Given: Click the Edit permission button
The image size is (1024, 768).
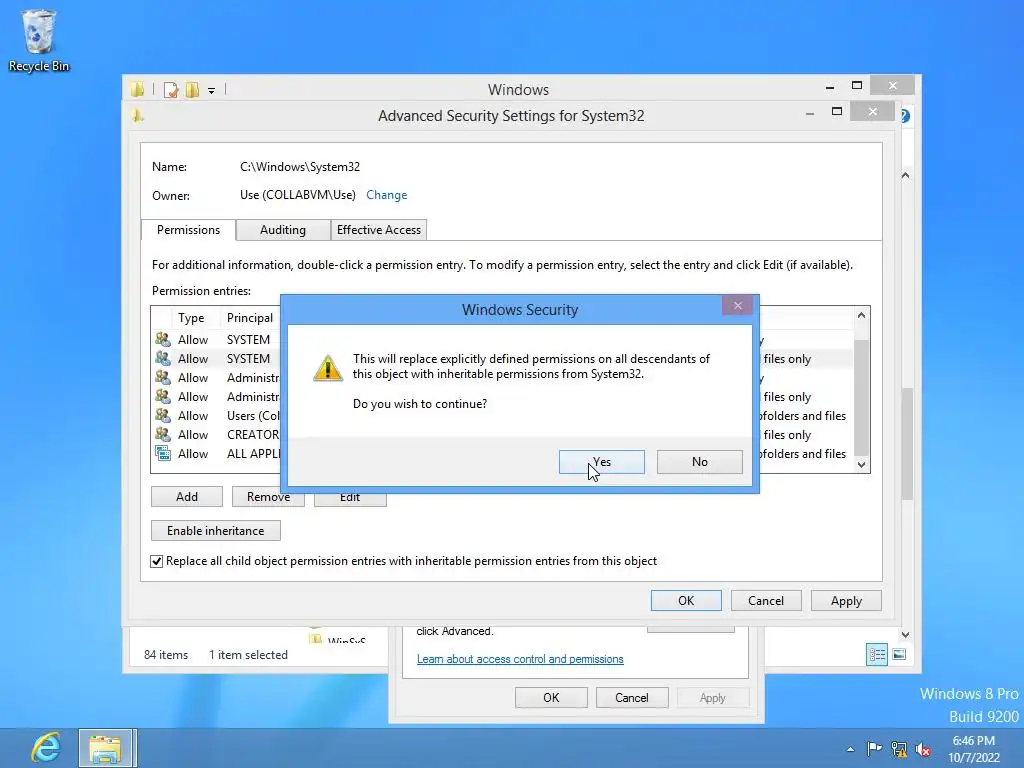Looking at the screenshot, I should [x=350, y=498].
